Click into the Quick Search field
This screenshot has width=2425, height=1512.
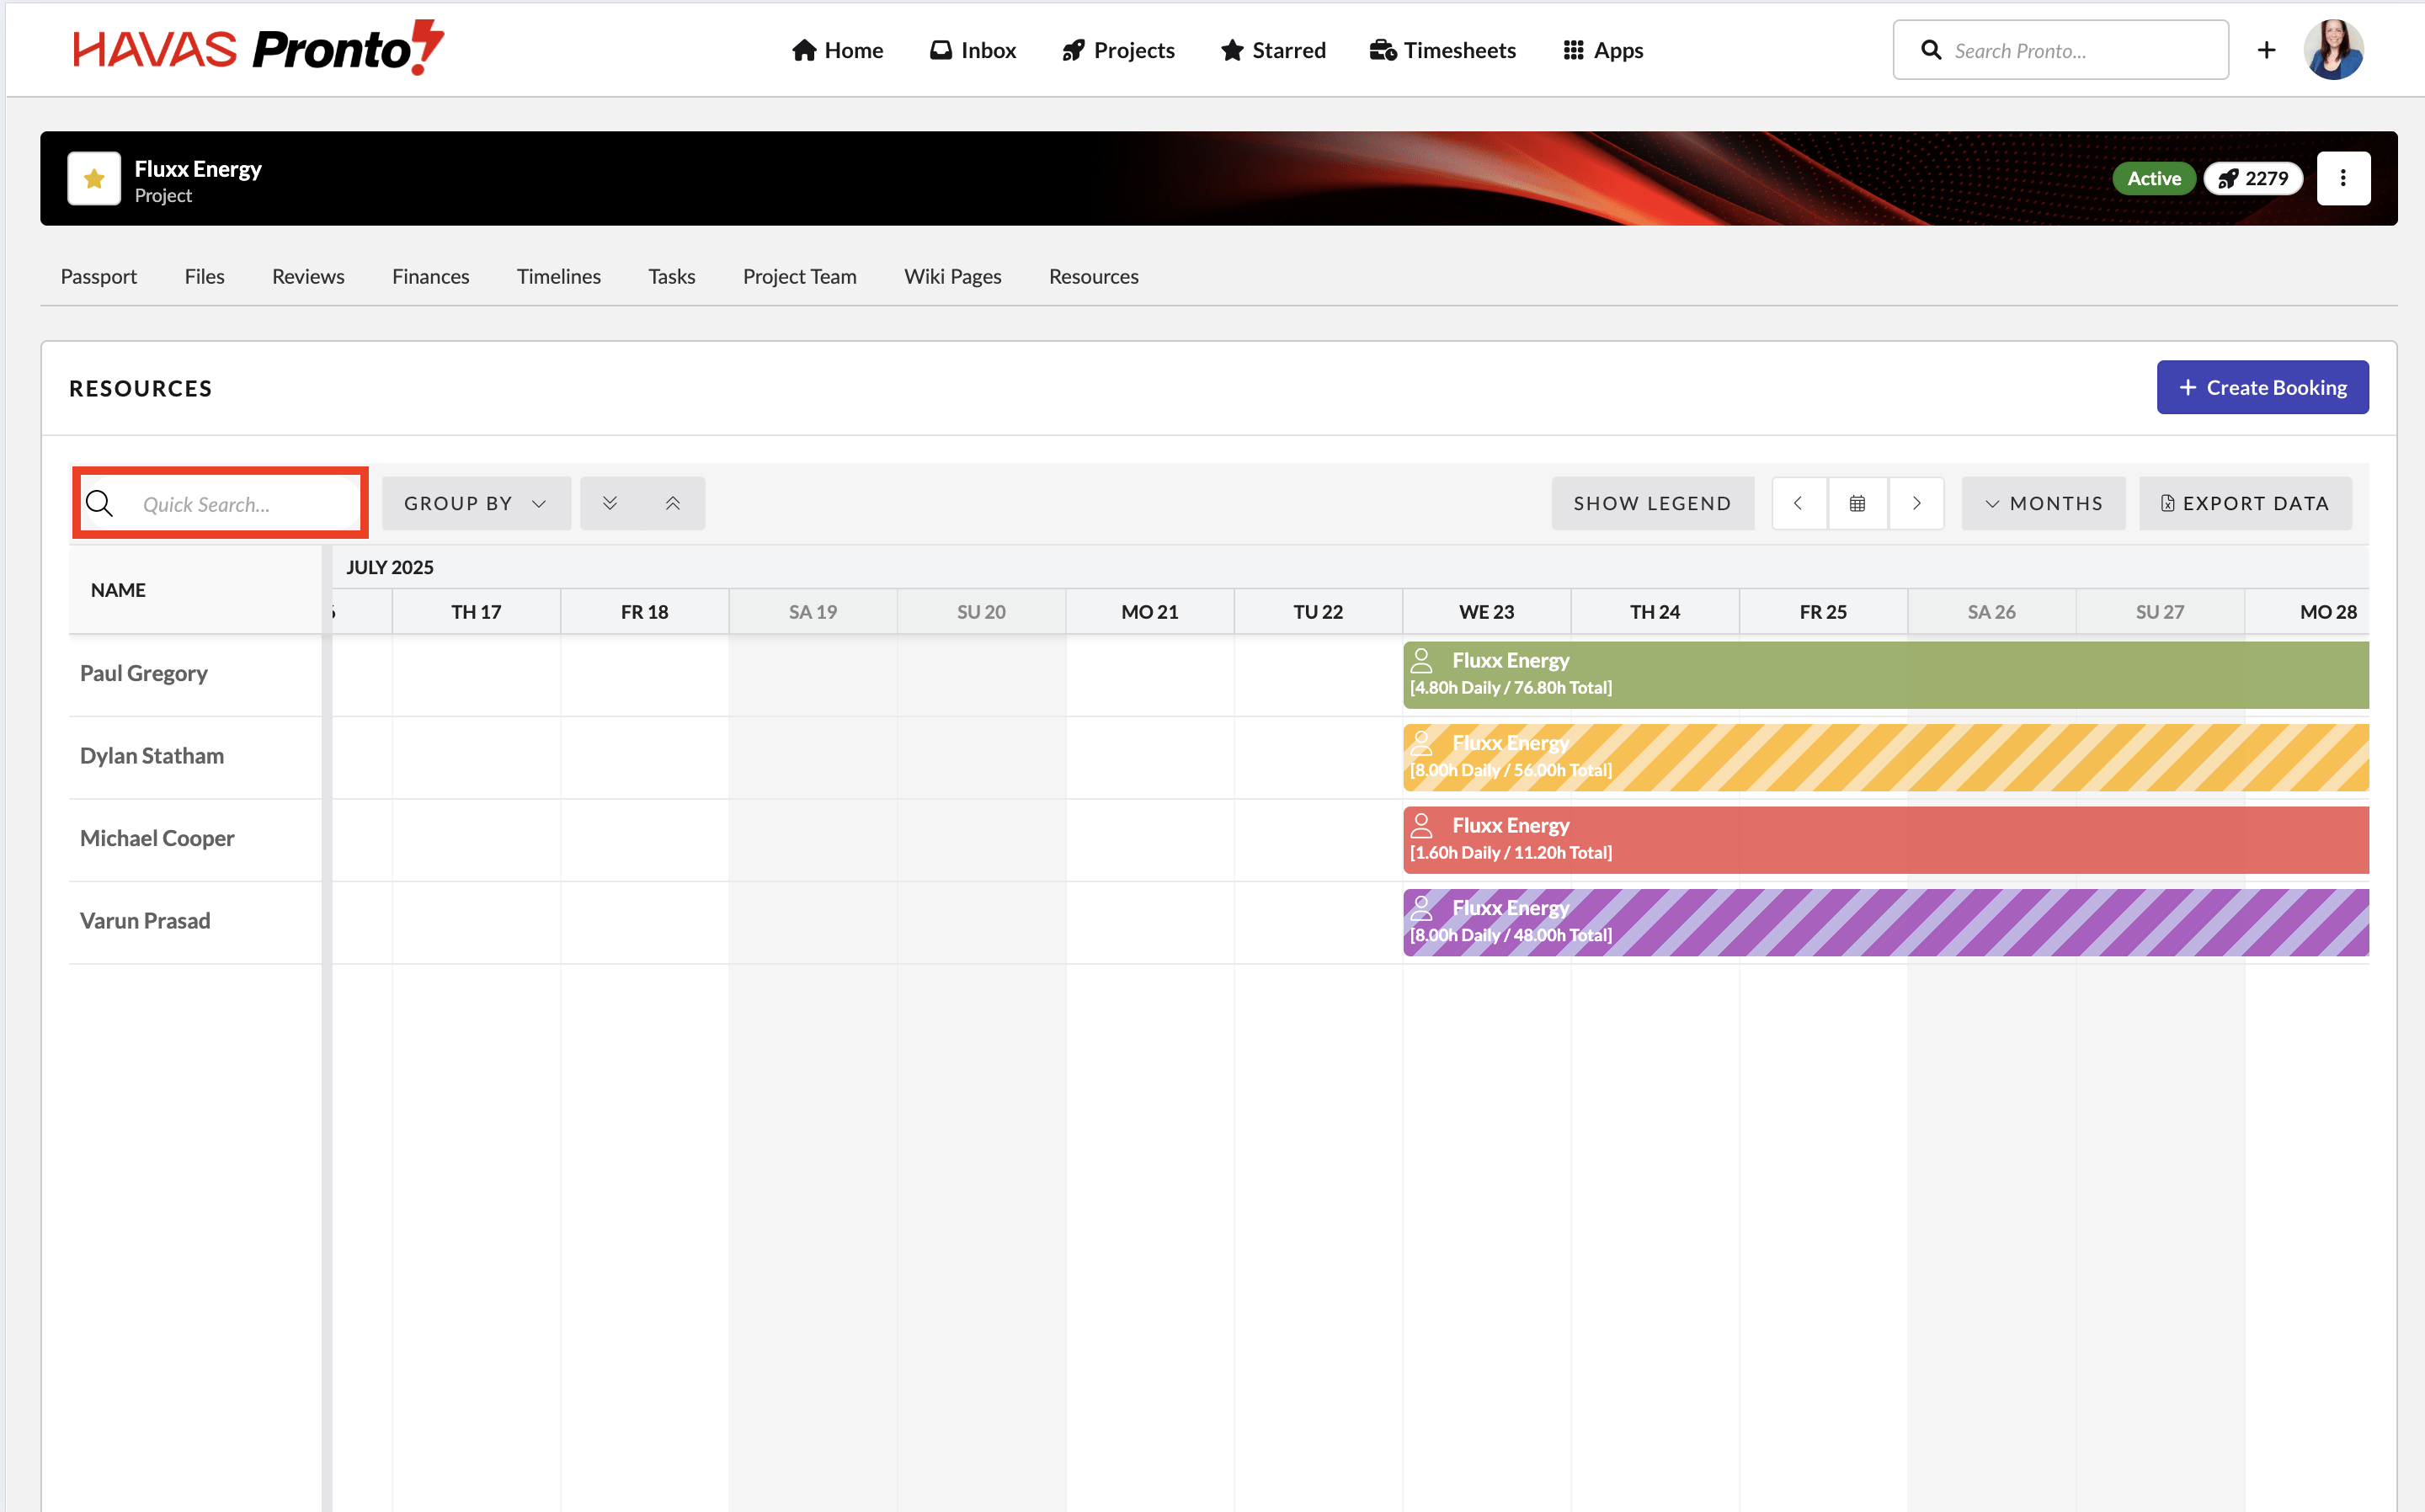[x=240, y=504]
